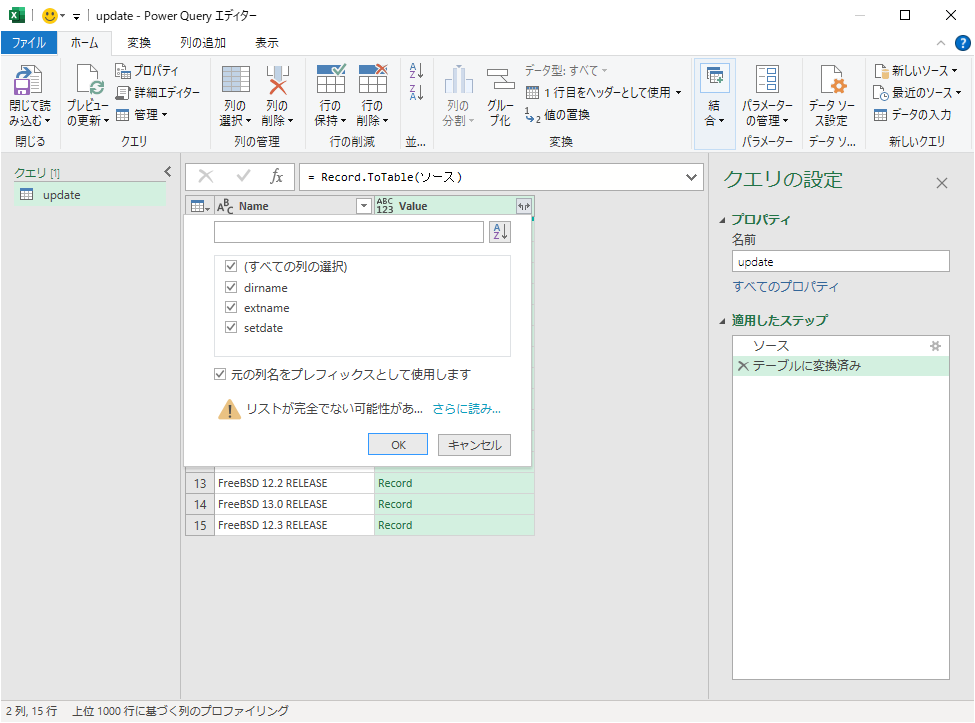Uncheck the dirname column checkbox
975x723 pixels.
click(x=231, y=287)
